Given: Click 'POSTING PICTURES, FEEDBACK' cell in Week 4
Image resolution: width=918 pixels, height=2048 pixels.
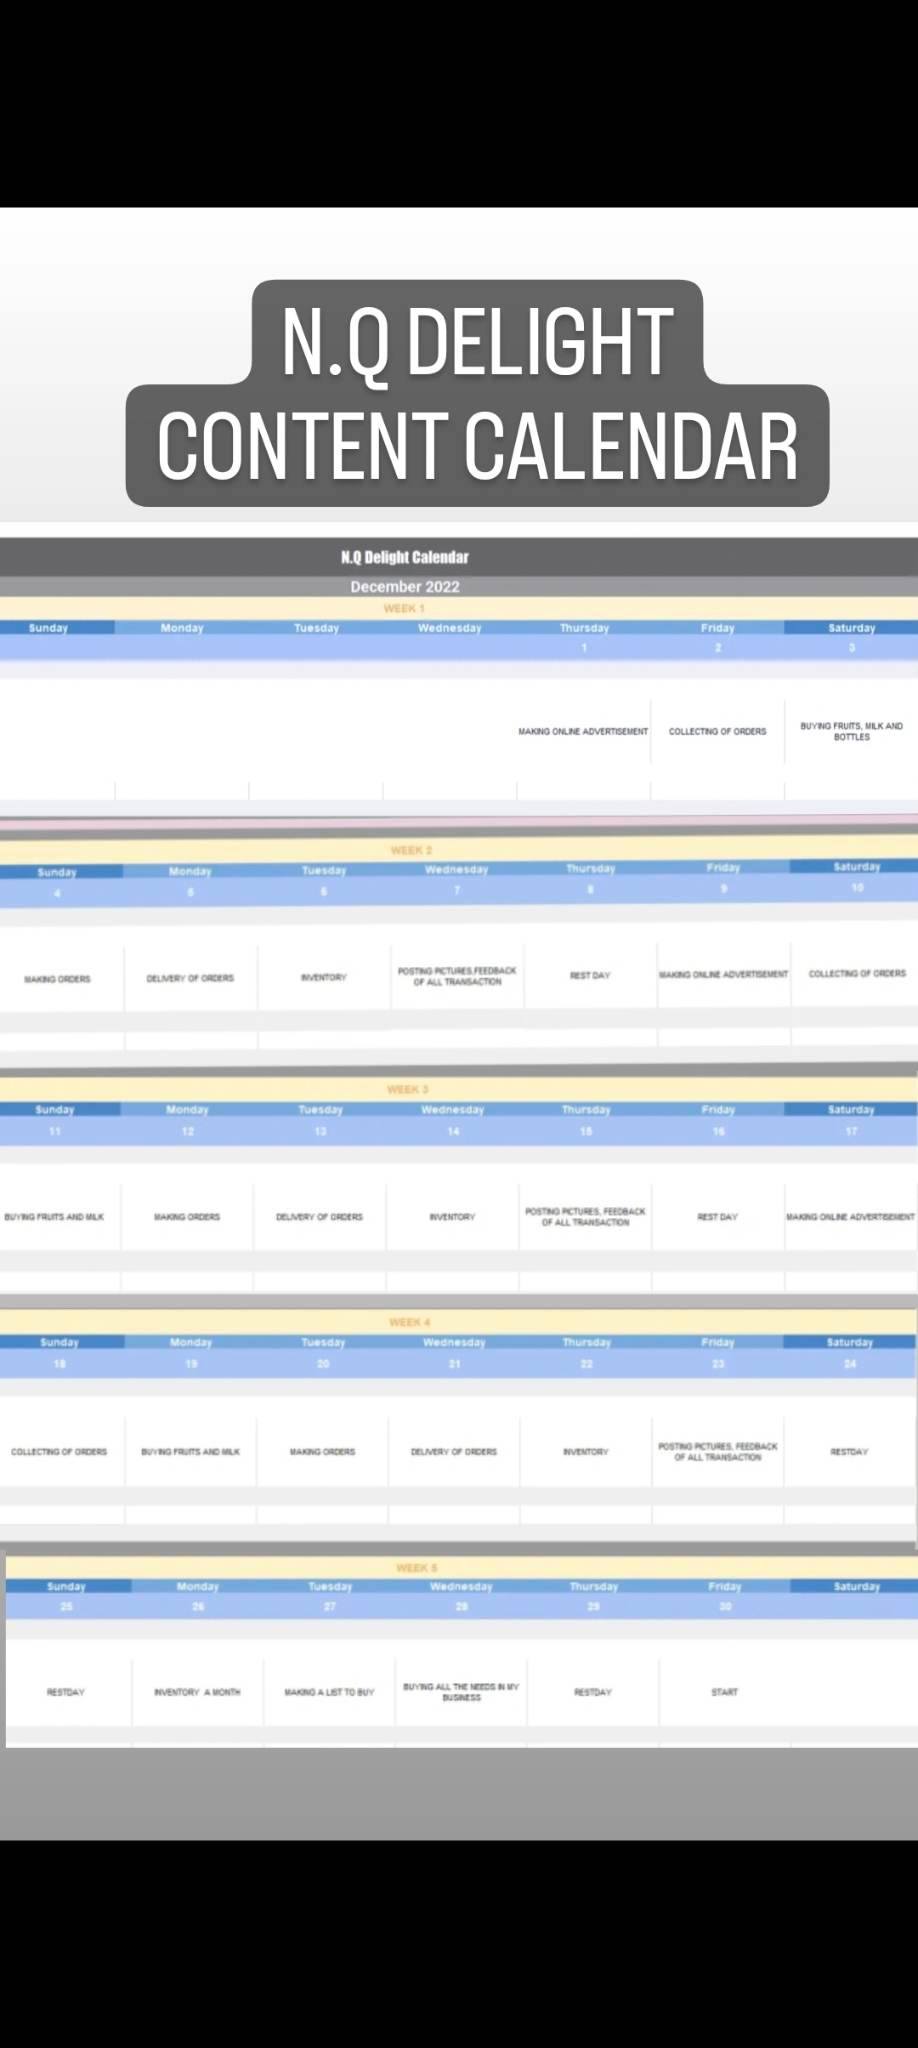Looking at the screenshot, I should 718,1452.
